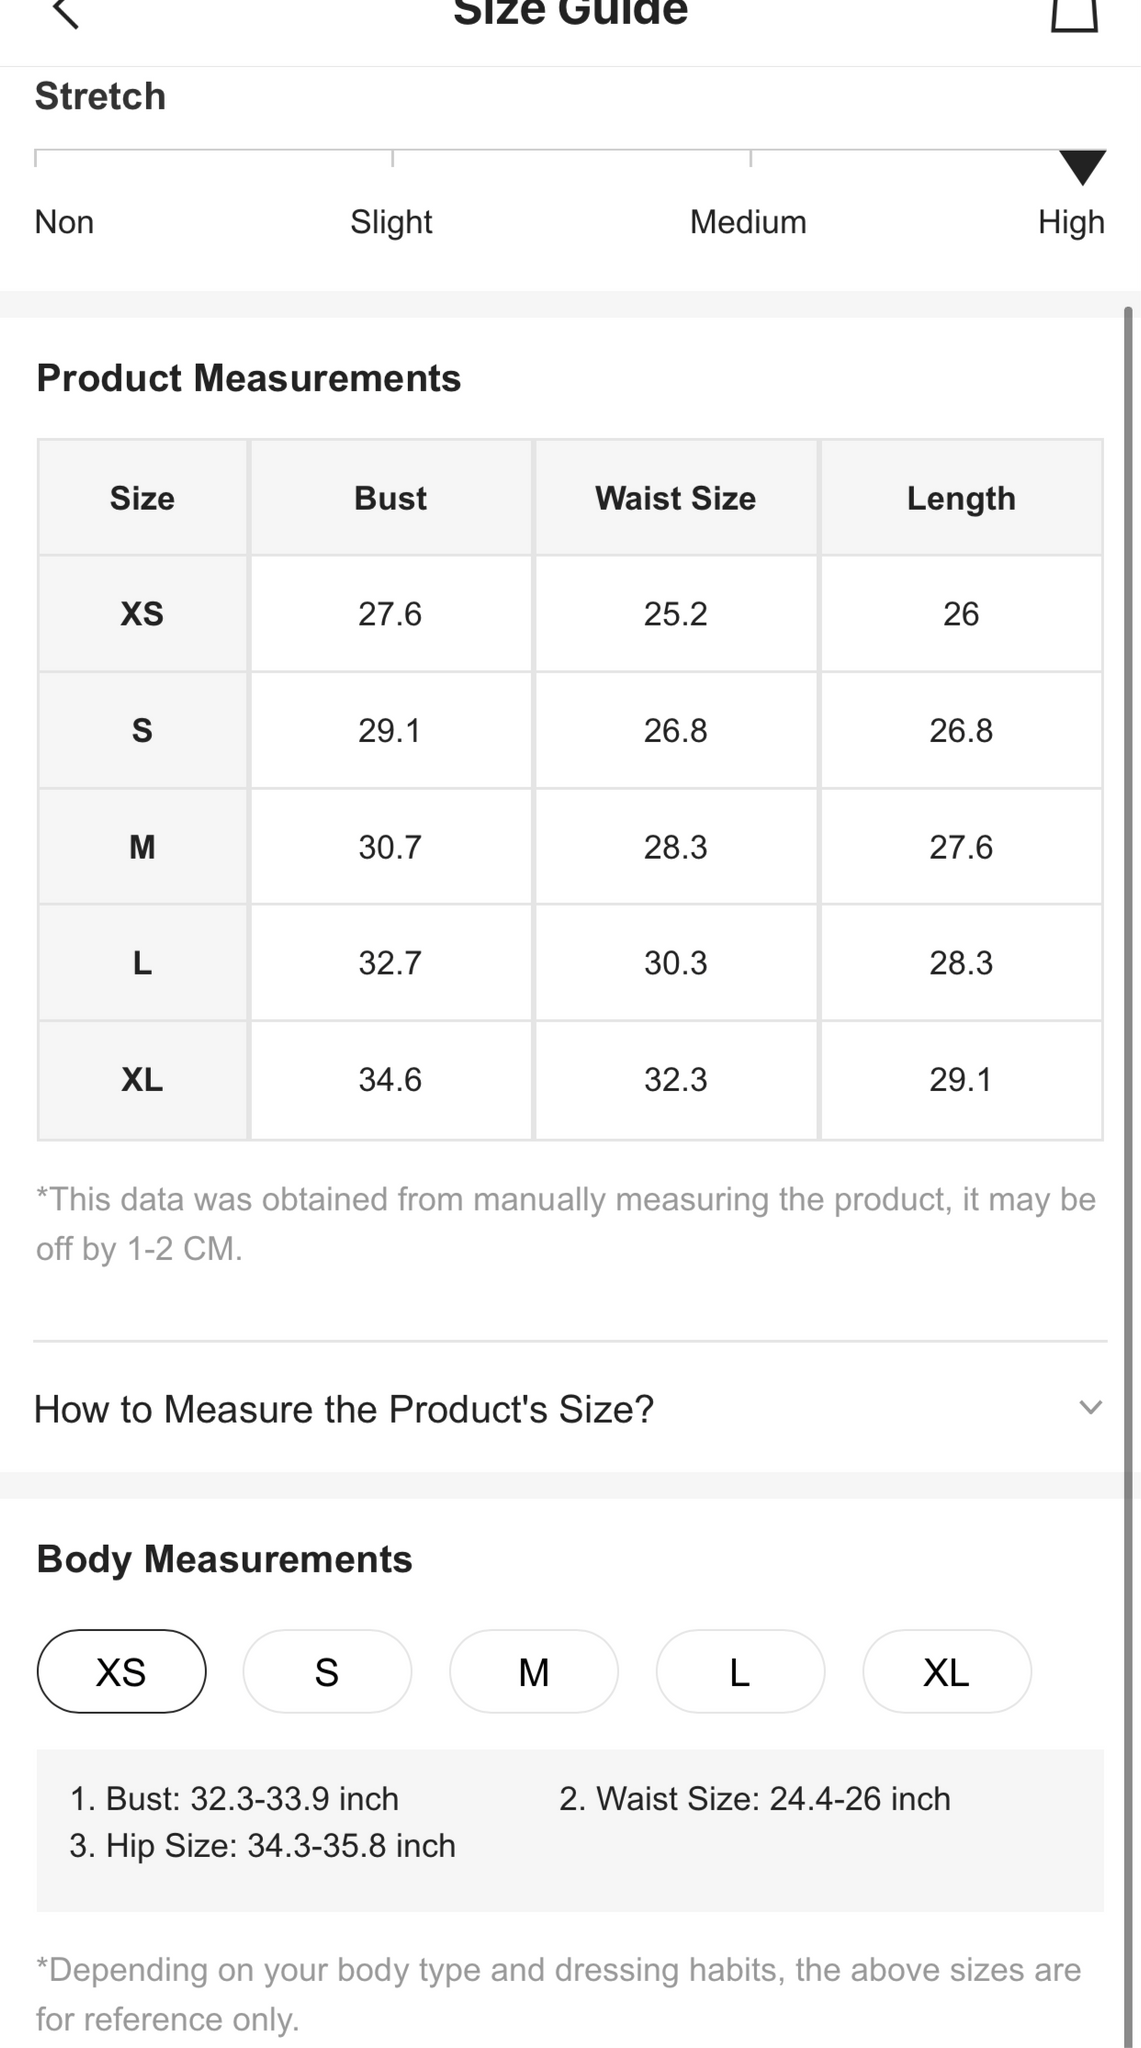
Task: Click the M bust value 30.7 cell
Action: [x=391, y=847]
